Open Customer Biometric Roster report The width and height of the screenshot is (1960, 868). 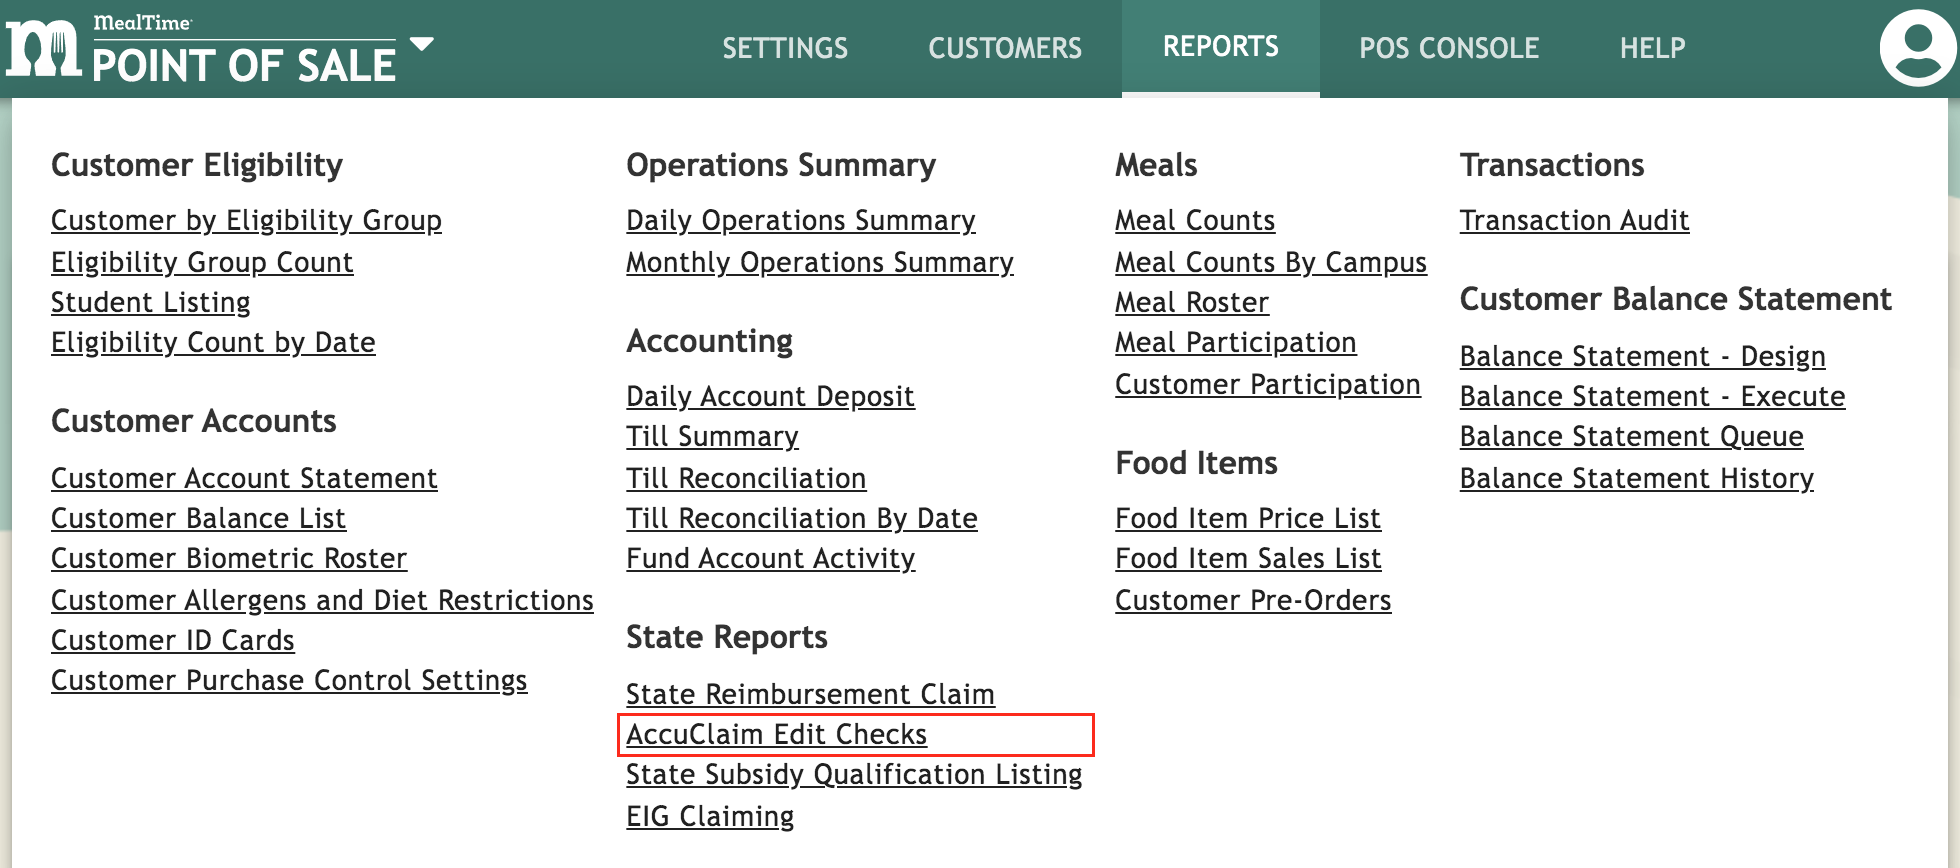(229, 558)
